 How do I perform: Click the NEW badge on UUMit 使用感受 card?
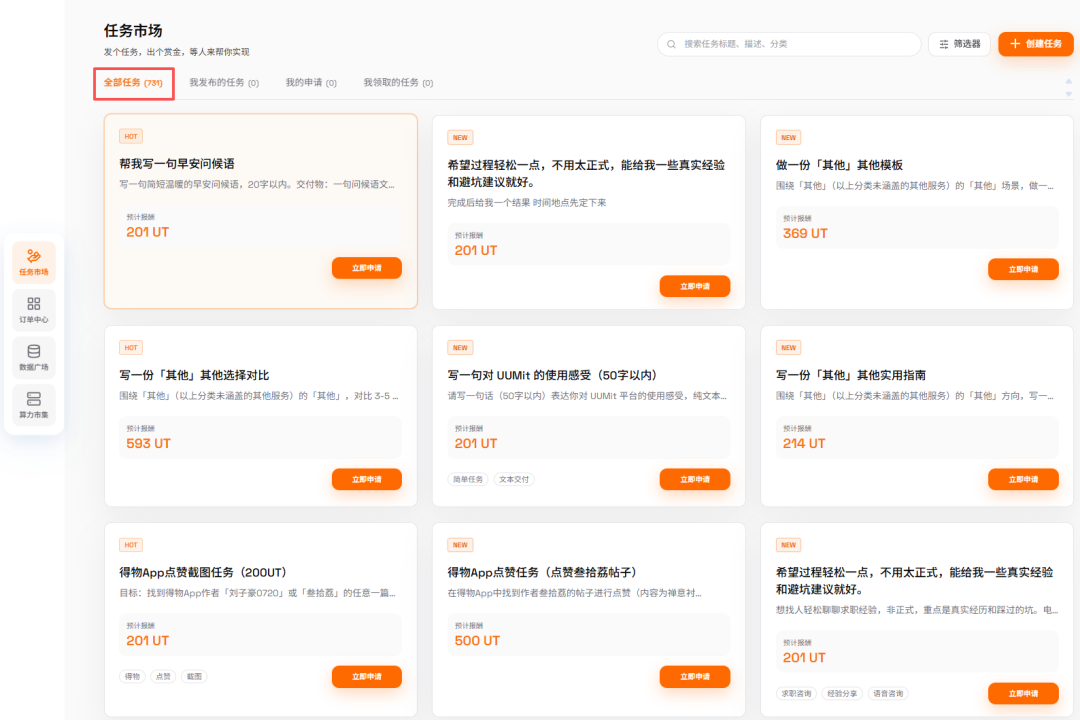pos(460,348)
